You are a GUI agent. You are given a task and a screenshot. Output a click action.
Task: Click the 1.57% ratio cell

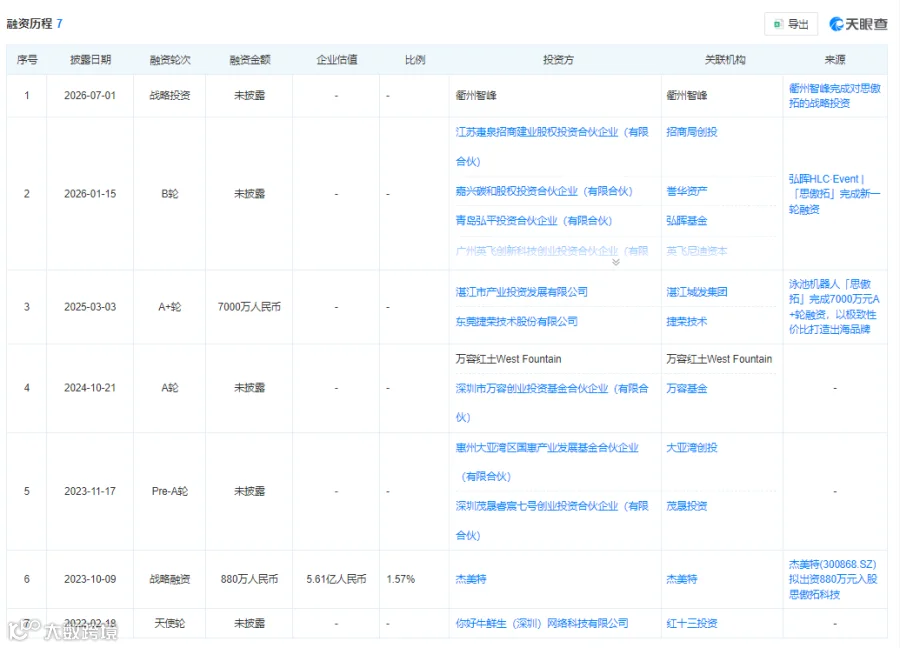pyautogui.click(x=401, y=579)
